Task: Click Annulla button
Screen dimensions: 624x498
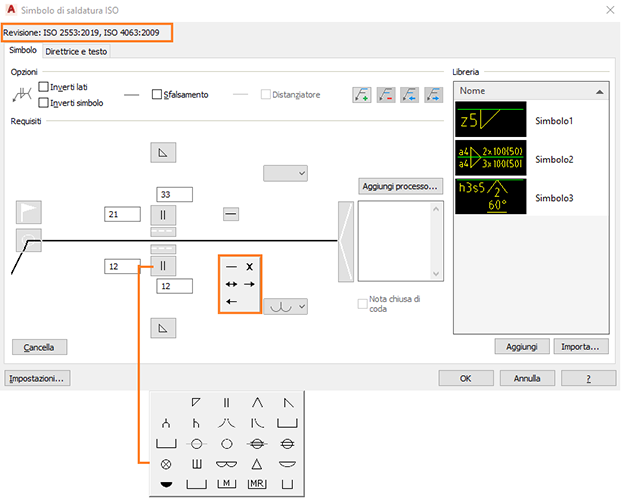Action: point(527,378)
